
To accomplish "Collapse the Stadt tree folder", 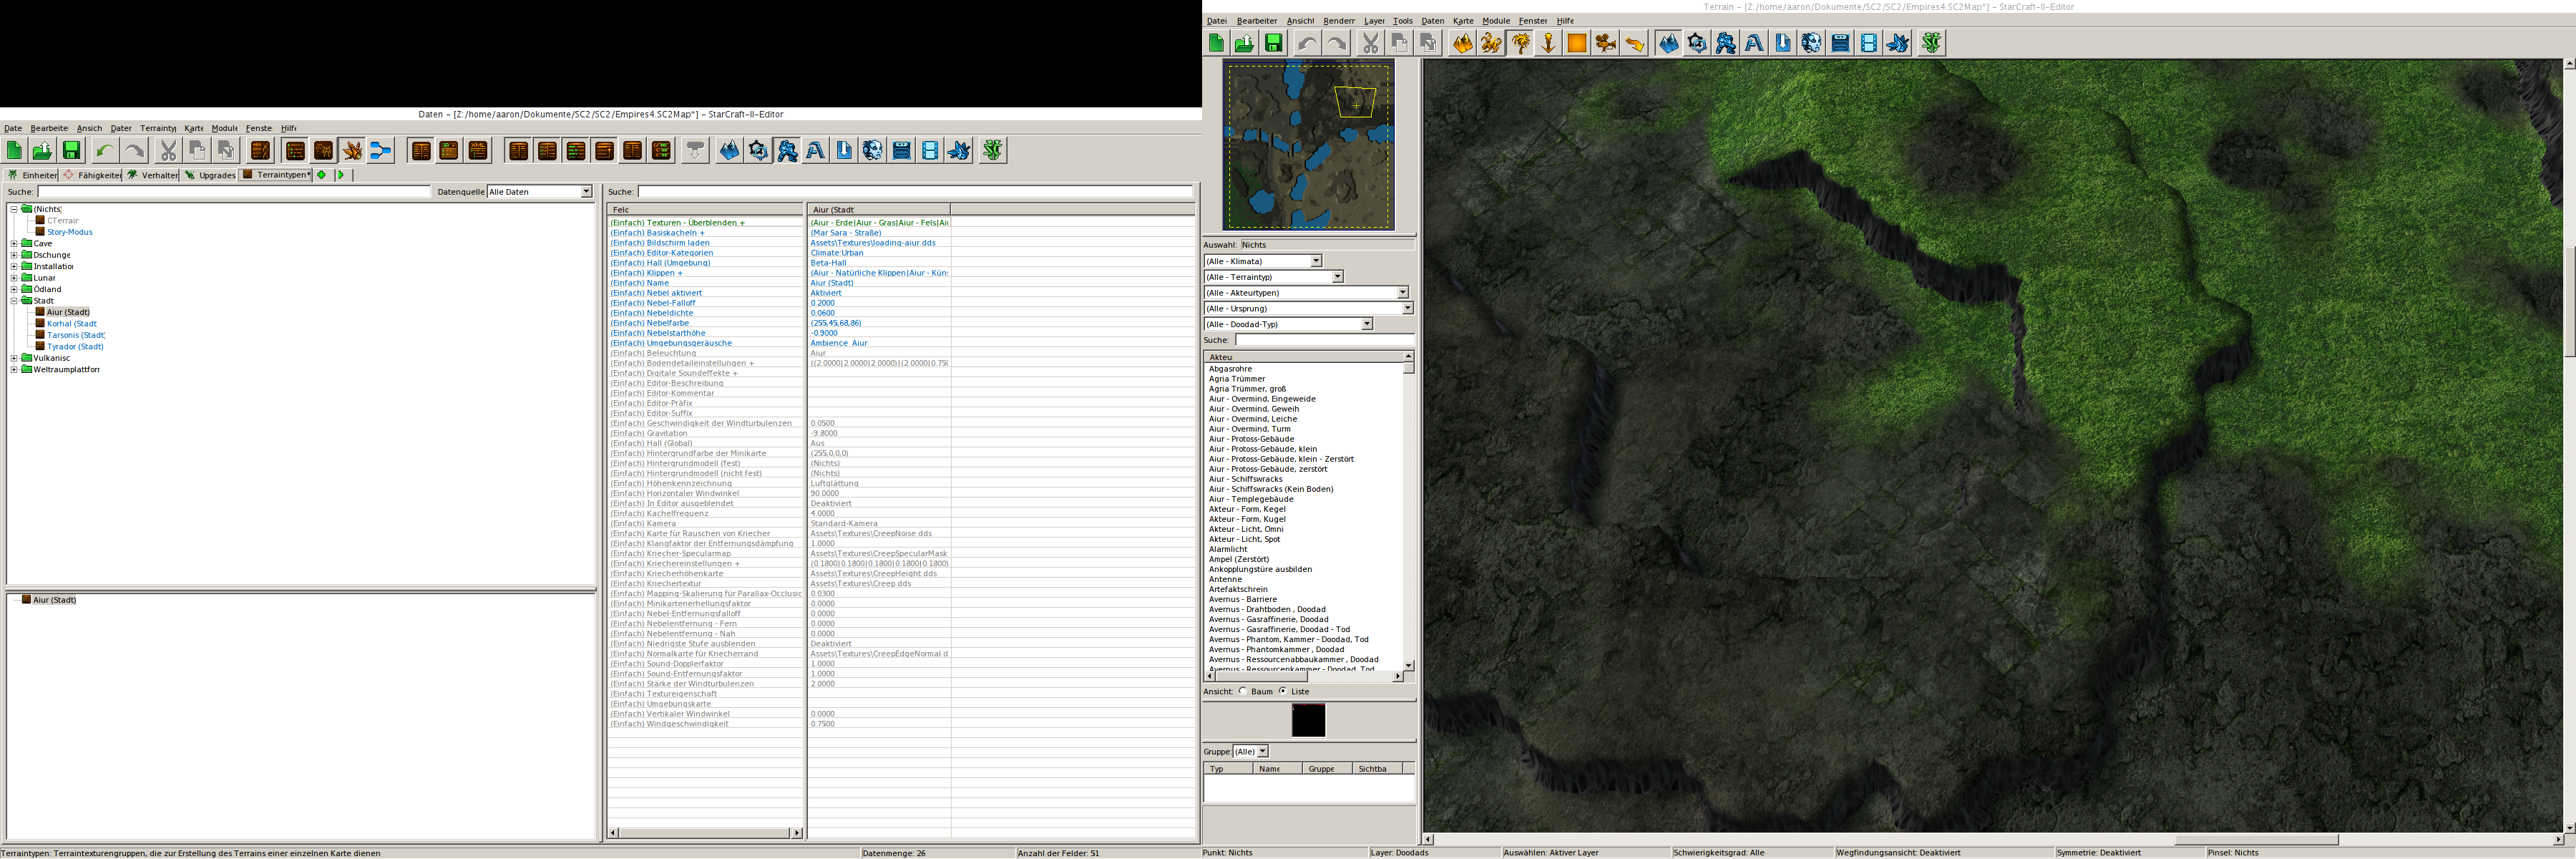I will click(14, 301).
